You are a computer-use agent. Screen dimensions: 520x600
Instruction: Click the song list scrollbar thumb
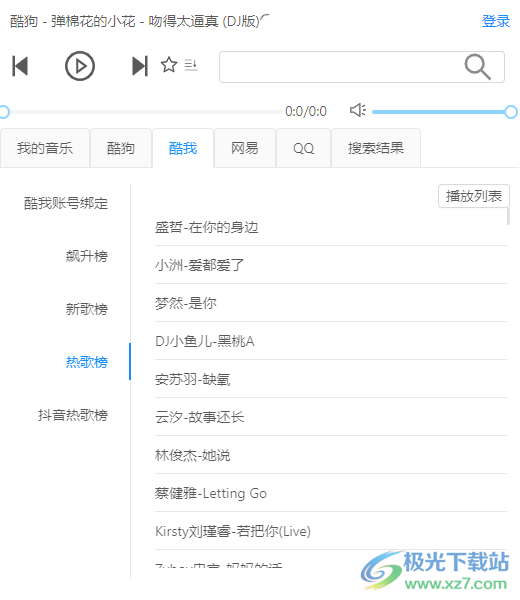(509, 216)
